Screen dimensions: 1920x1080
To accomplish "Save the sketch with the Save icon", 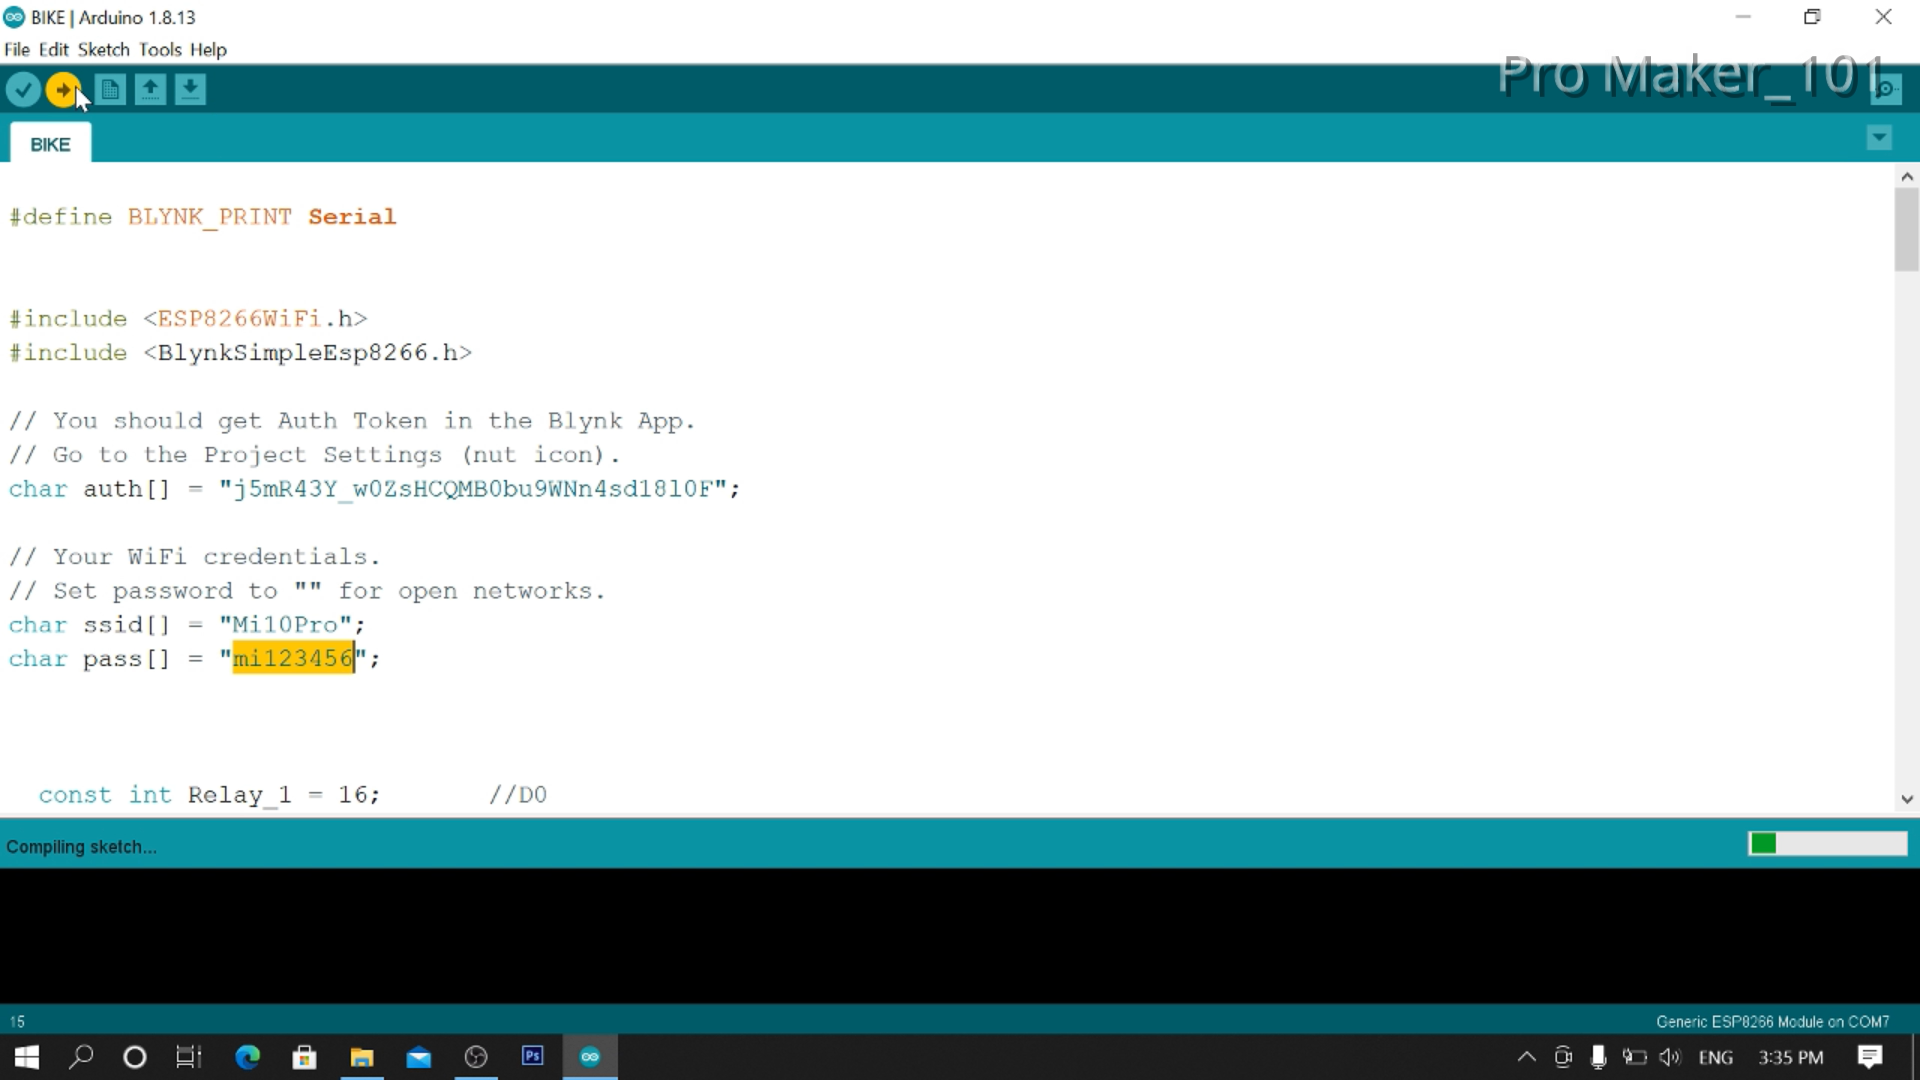I will pyautogui.click(x=190, y=89).
